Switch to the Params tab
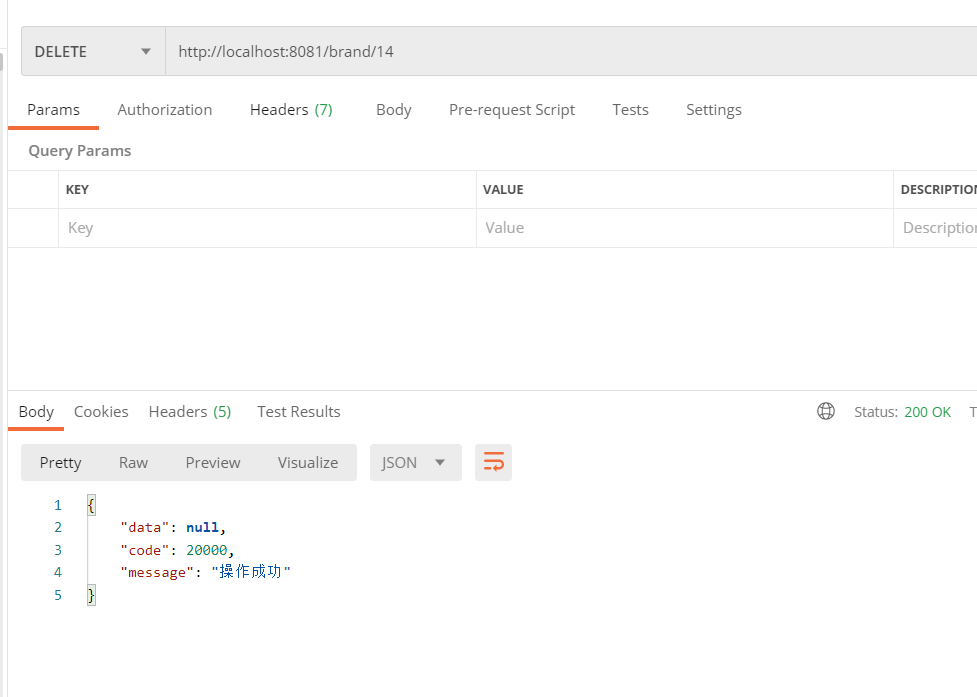977x697 pixels. click(x=54, y=110)
